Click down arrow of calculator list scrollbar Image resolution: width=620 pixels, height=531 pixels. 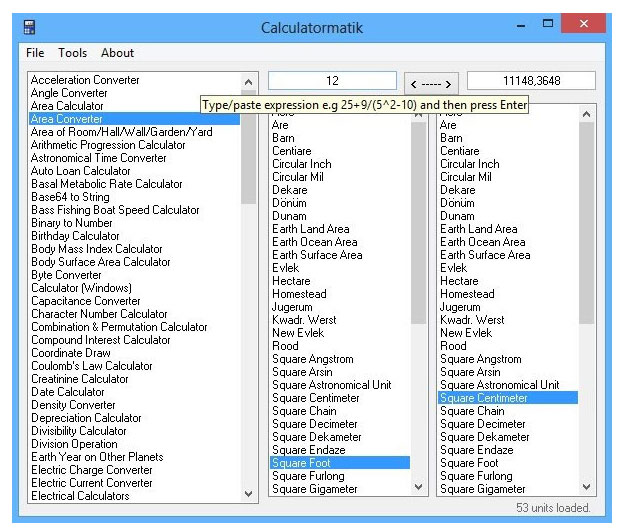[248, 493]
